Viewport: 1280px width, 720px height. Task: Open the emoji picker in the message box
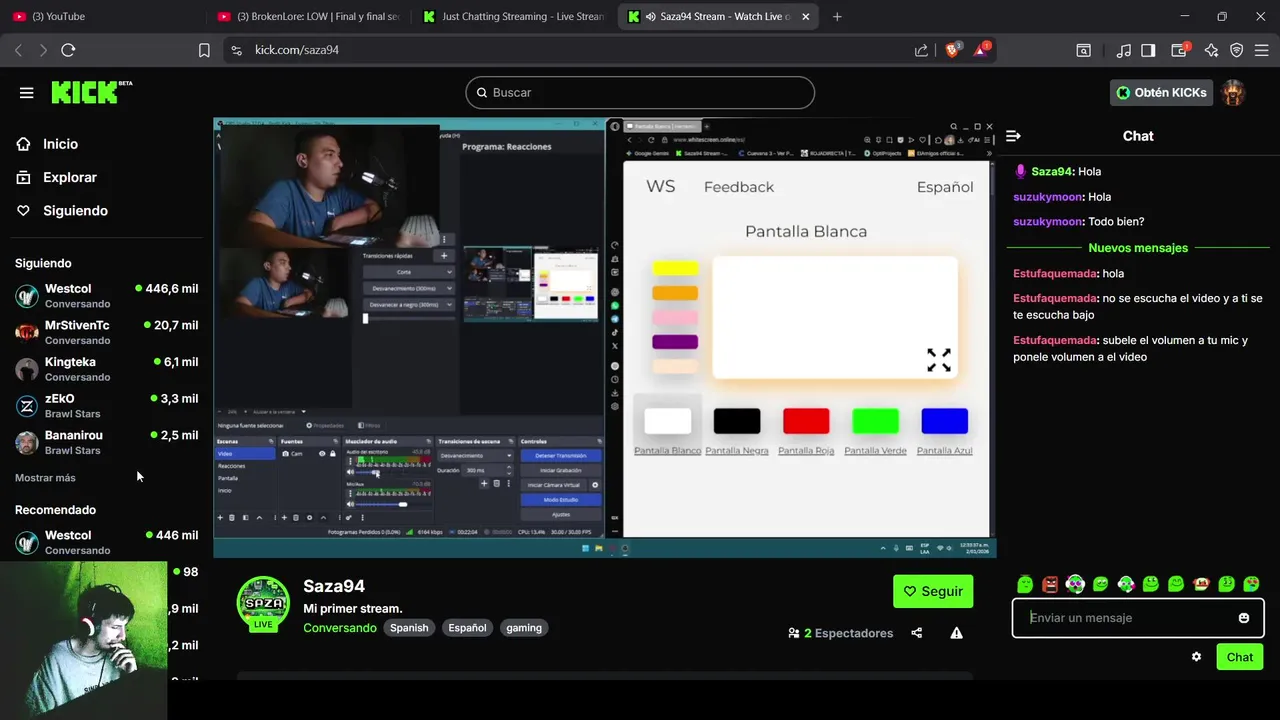coord(1244,618)
